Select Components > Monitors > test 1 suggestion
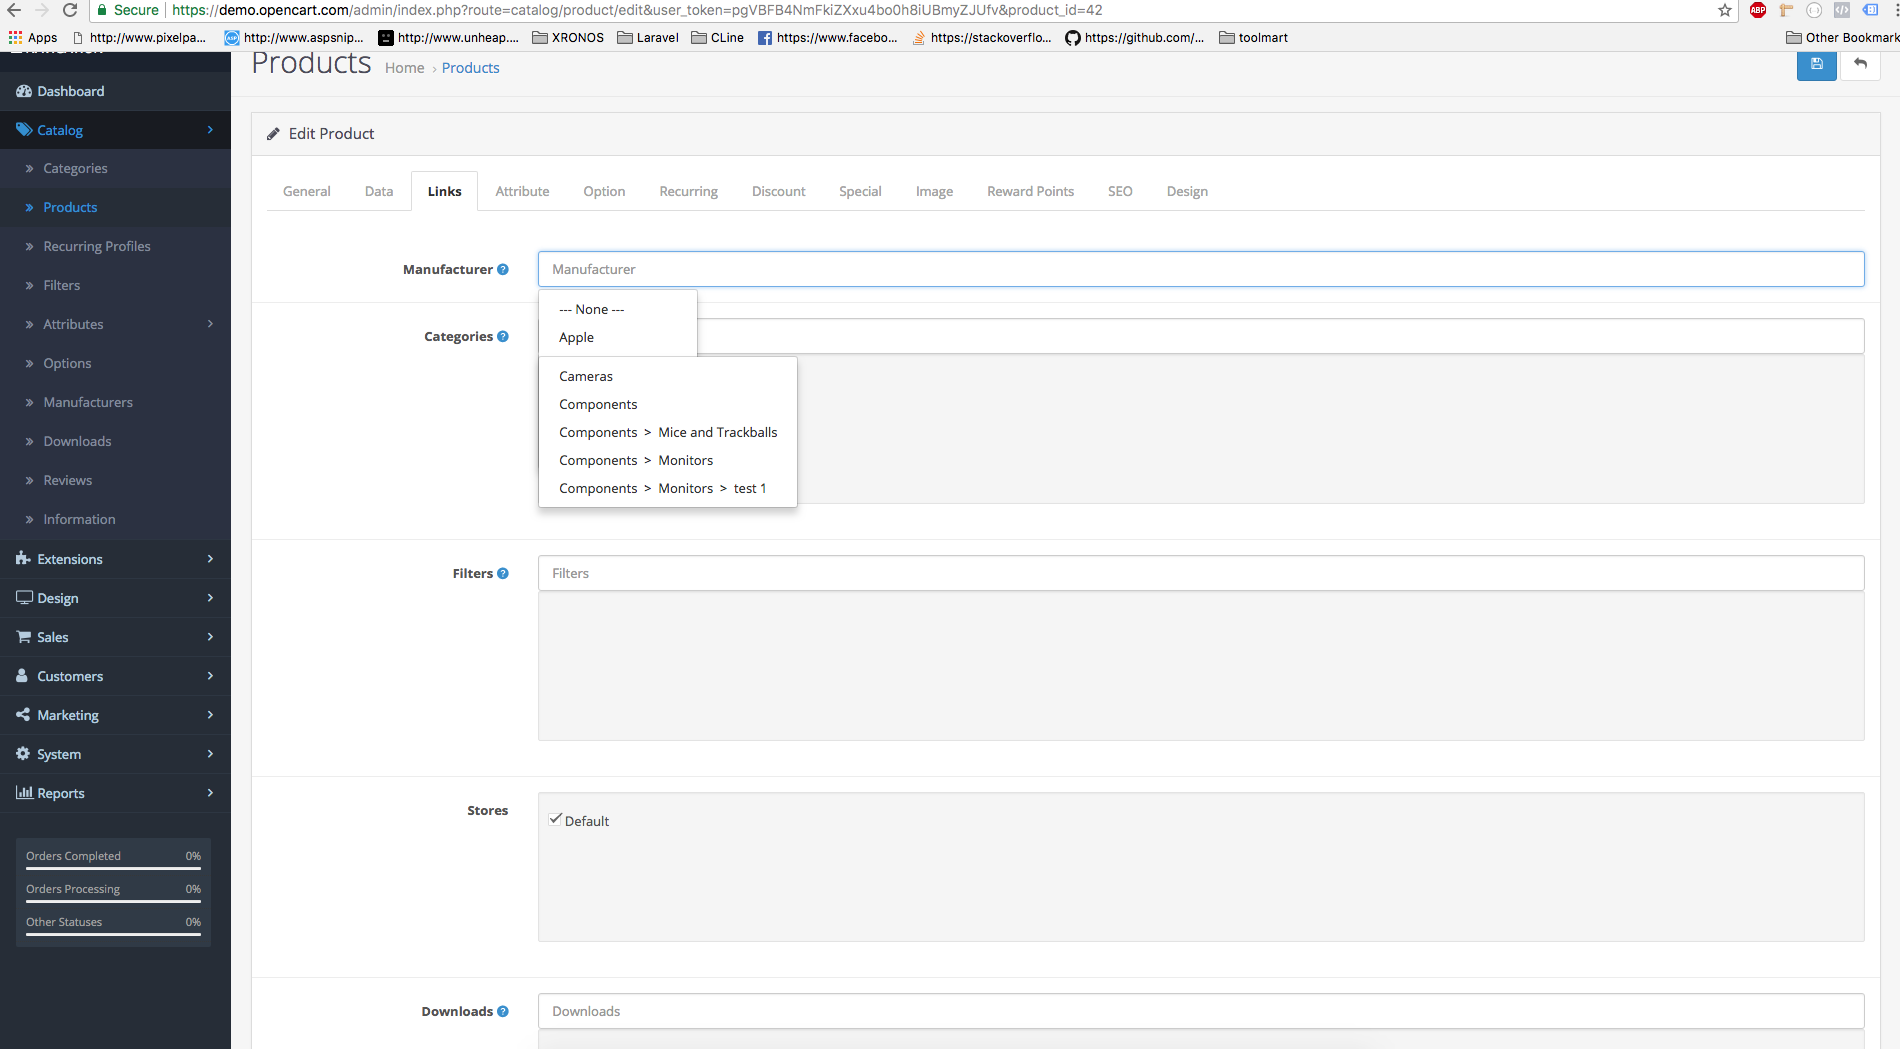The image size is (1900, 1049). pos(667,488)
